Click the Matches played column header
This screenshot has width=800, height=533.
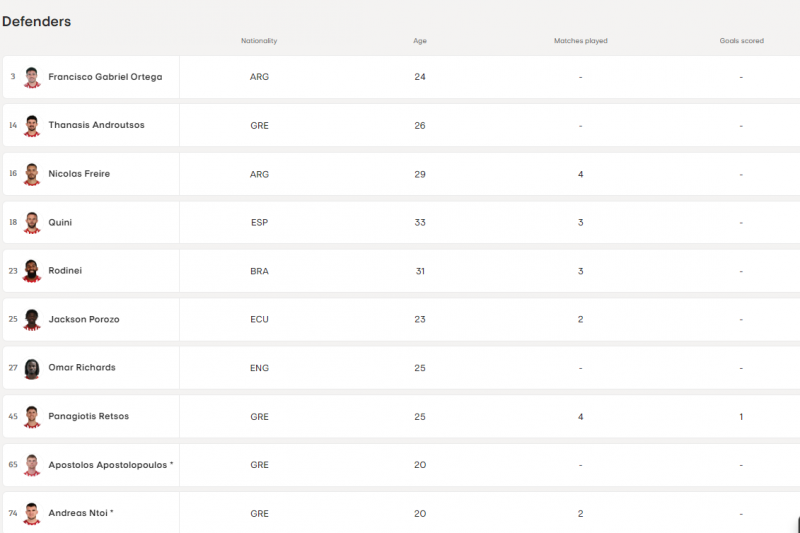(x=580, y=41)
